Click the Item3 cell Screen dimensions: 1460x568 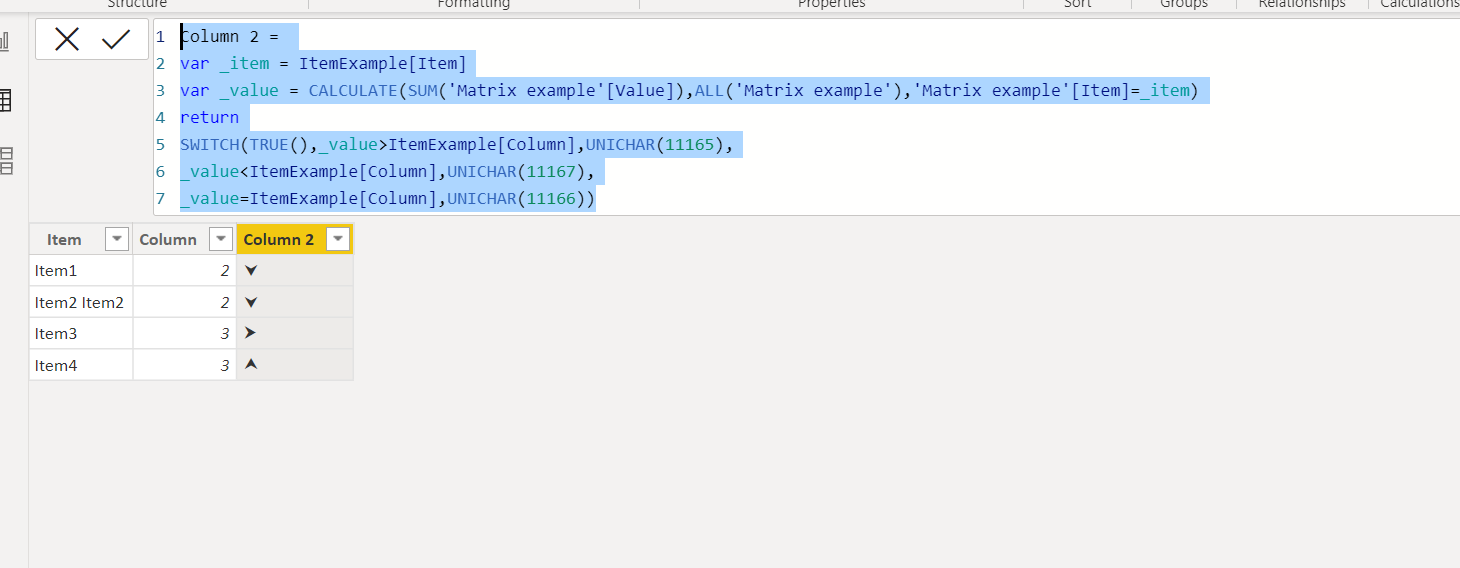tap(81, 333)
